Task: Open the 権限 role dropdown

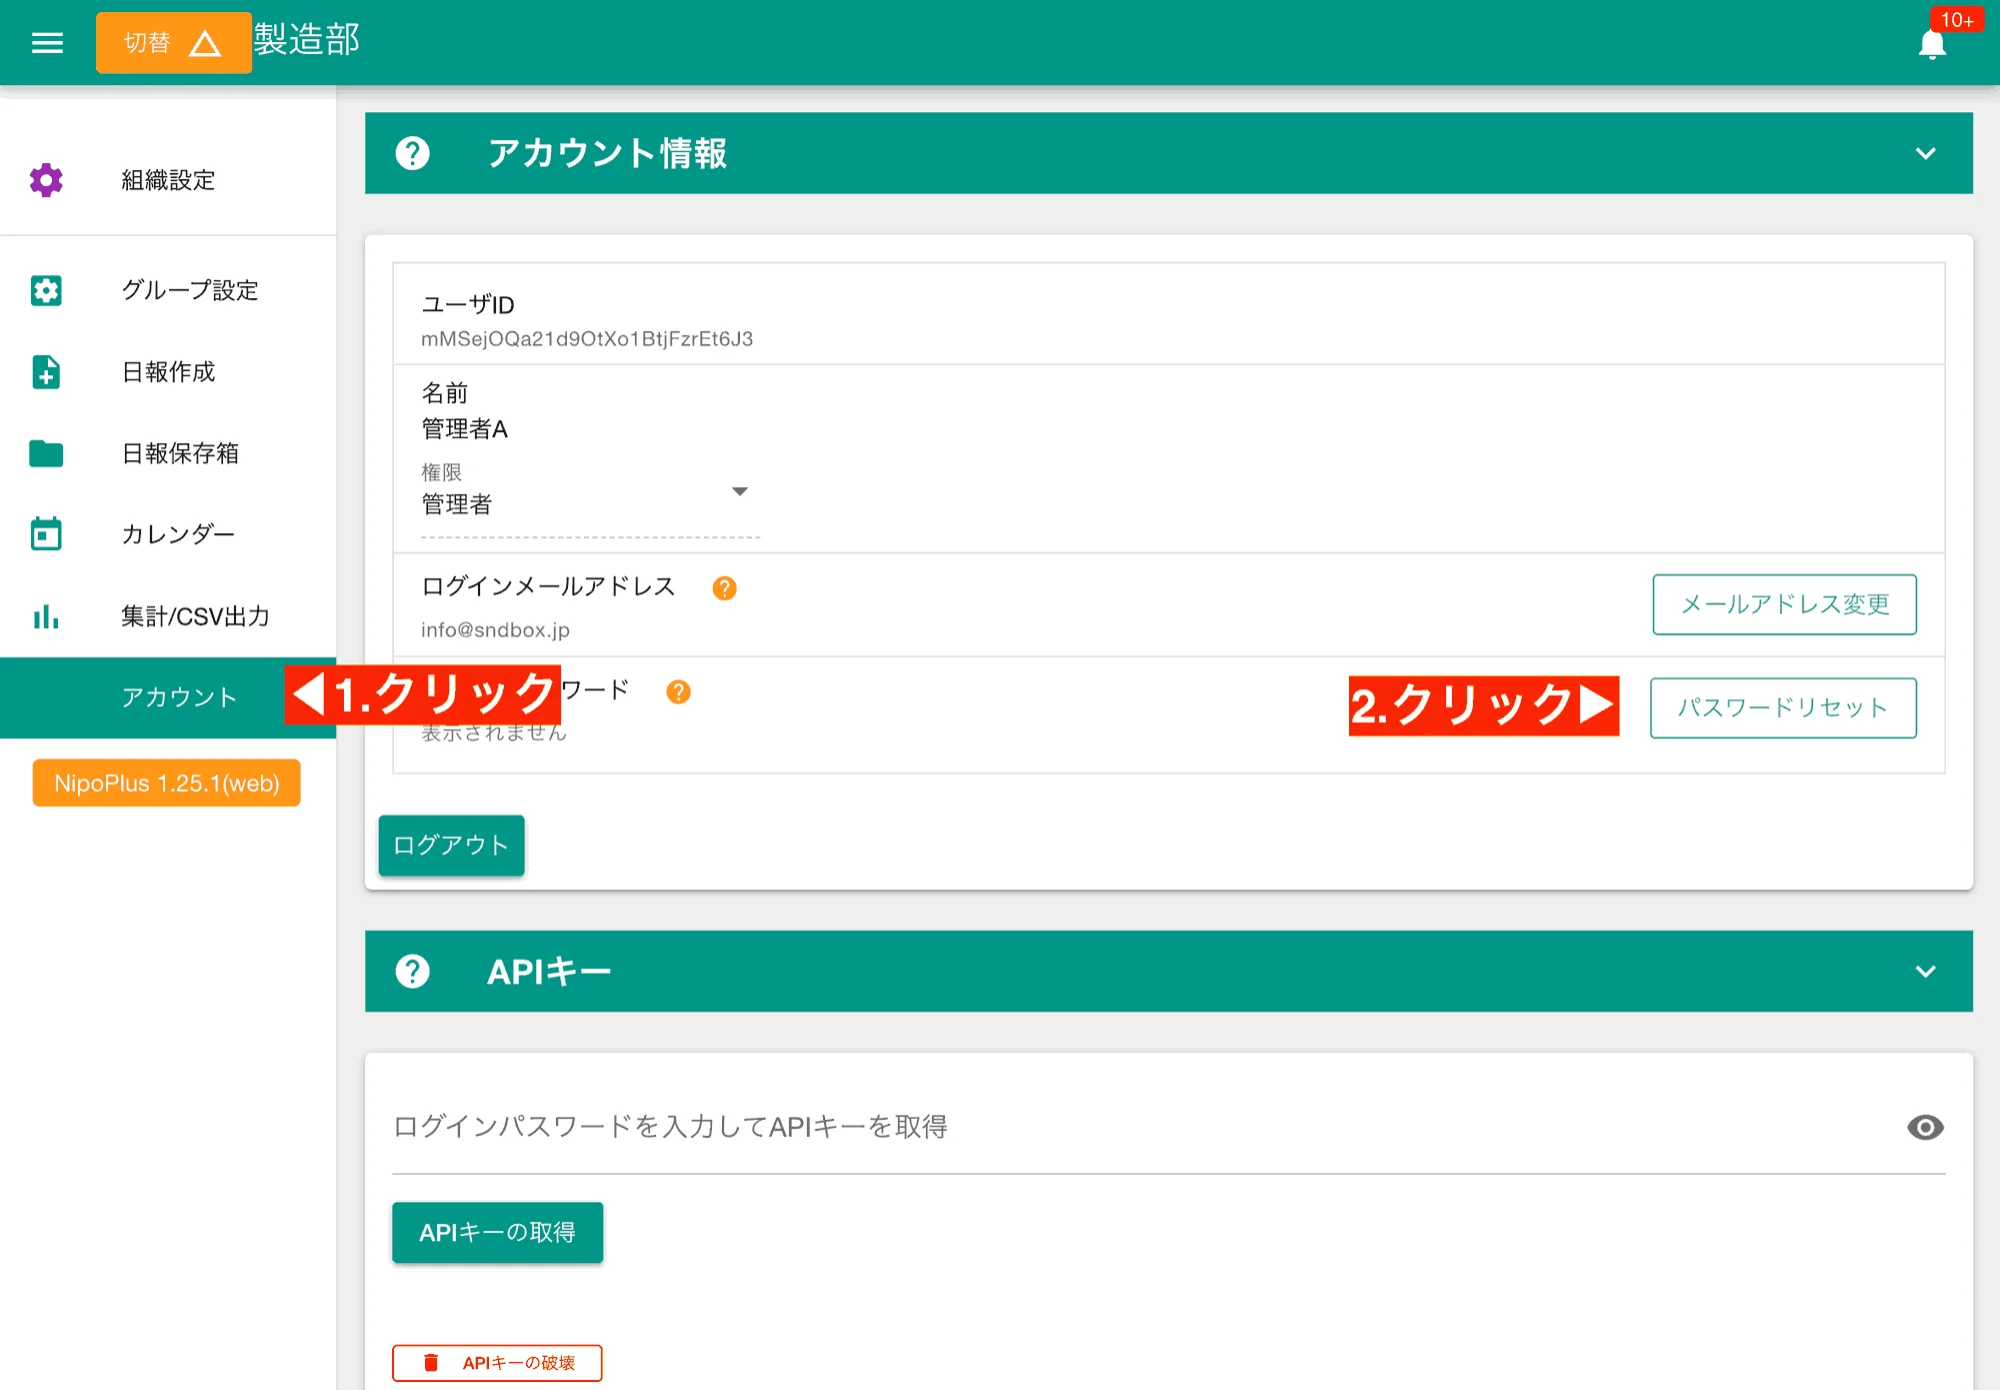Action: click(x=740, y=491)
